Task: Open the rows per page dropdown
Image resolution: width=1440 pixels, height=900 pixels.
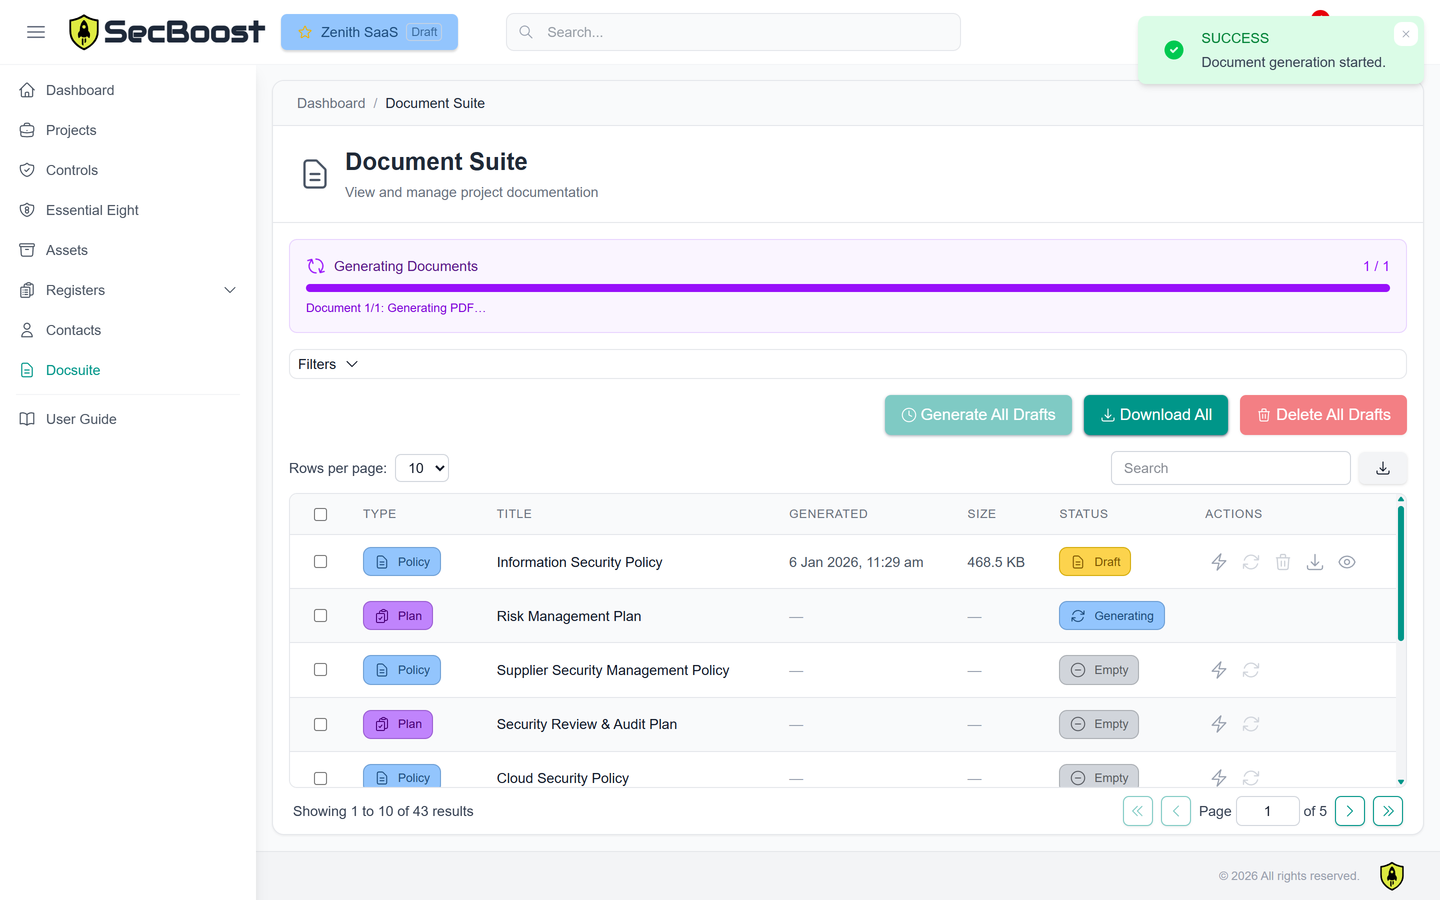Action: coord(421,467)
